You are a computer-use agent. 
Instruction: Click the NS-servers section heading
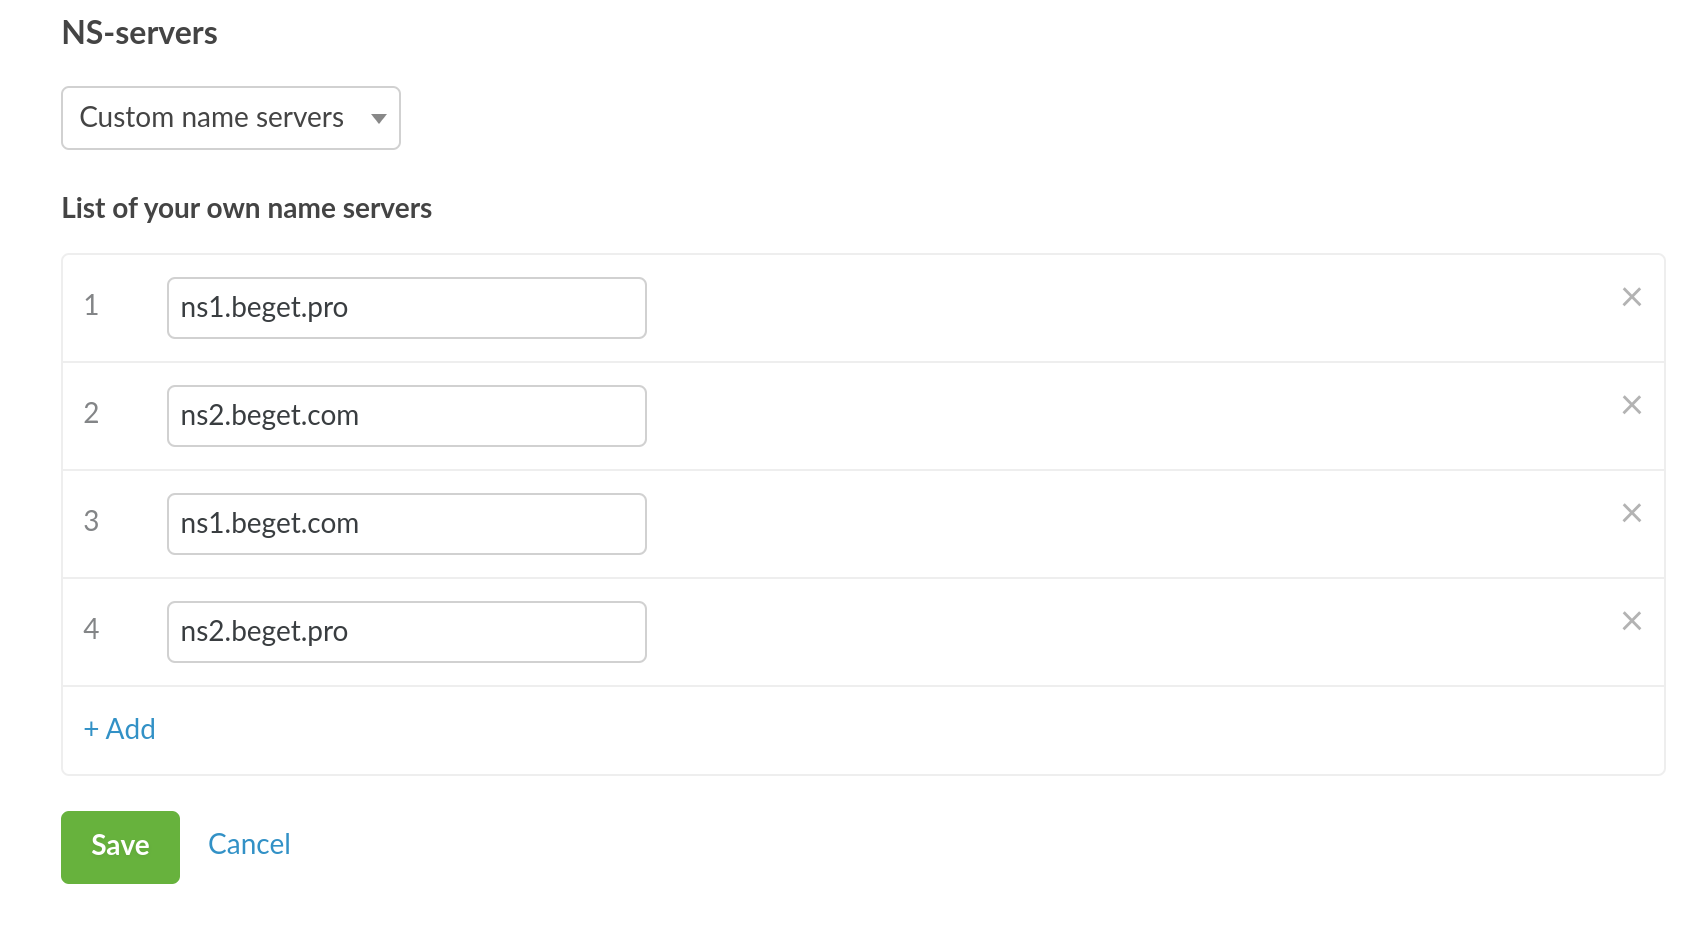point(140,33)
